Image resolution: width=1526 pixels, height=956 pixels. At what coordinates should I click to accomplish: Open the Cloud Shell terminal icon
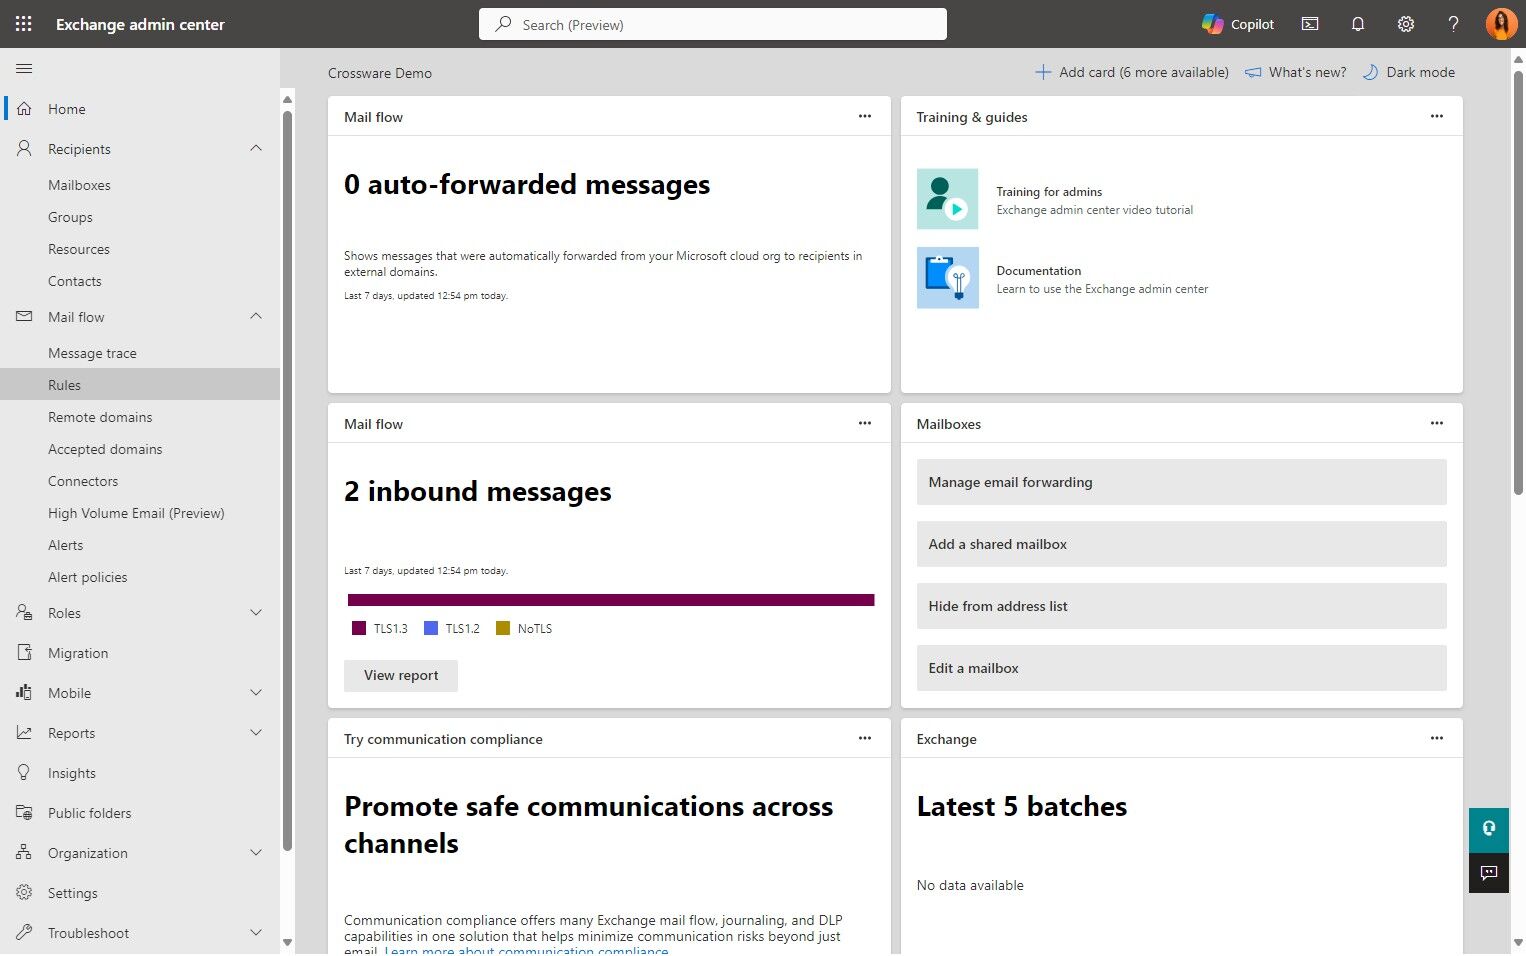click(1310, 24)
